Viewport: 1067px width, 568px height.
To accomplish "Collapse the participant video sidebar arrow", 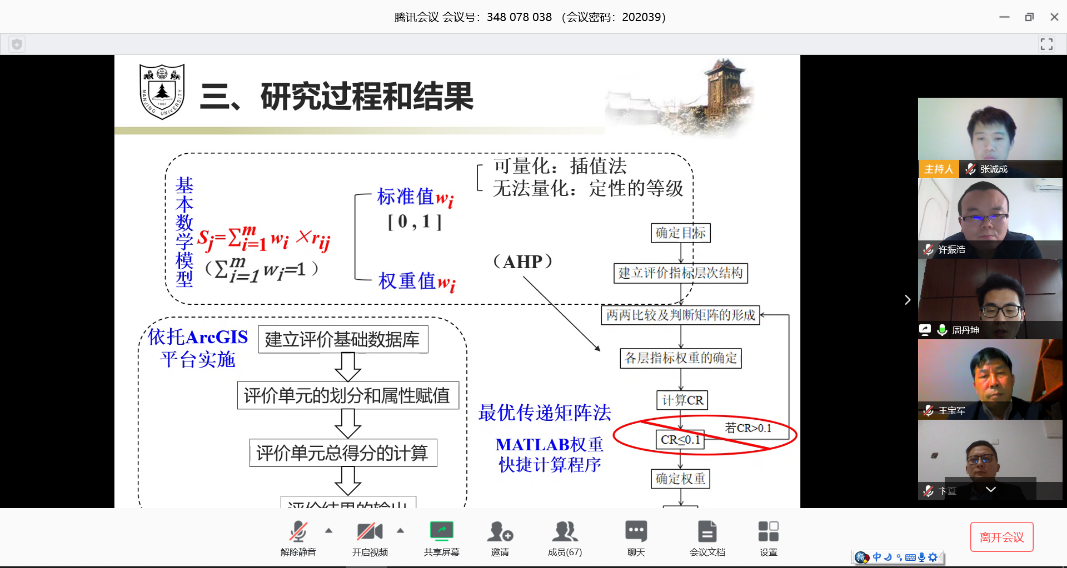I will click(907, 299).
